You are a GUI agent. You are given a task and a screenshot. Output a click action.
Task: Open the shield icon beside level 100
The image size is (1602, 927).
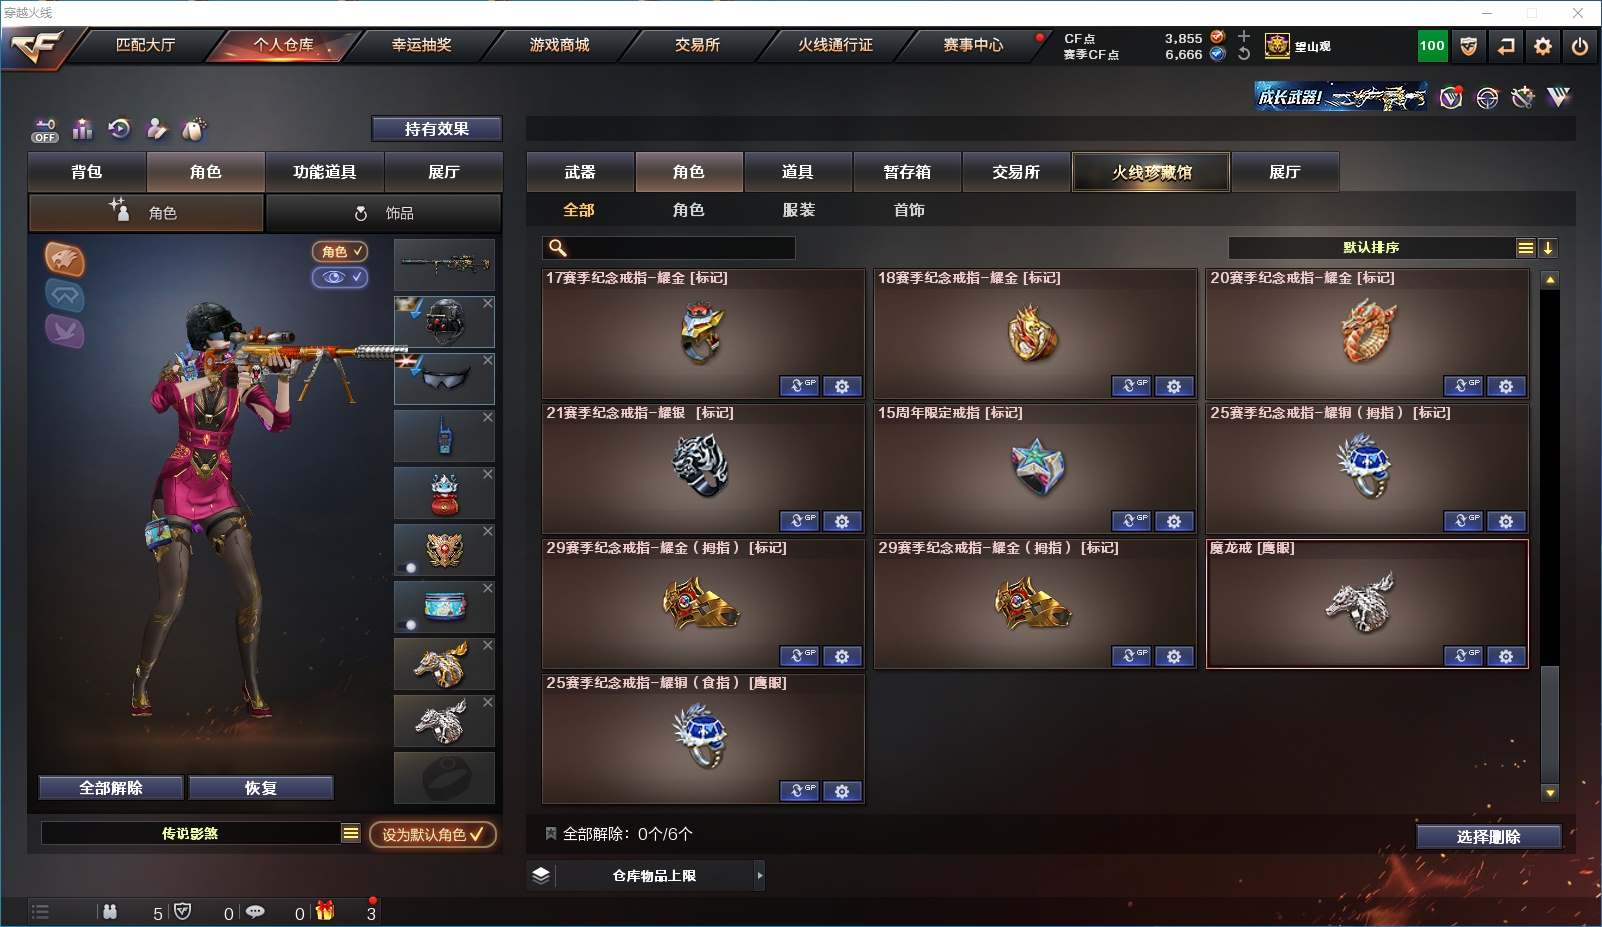(x=1469, y=46)
